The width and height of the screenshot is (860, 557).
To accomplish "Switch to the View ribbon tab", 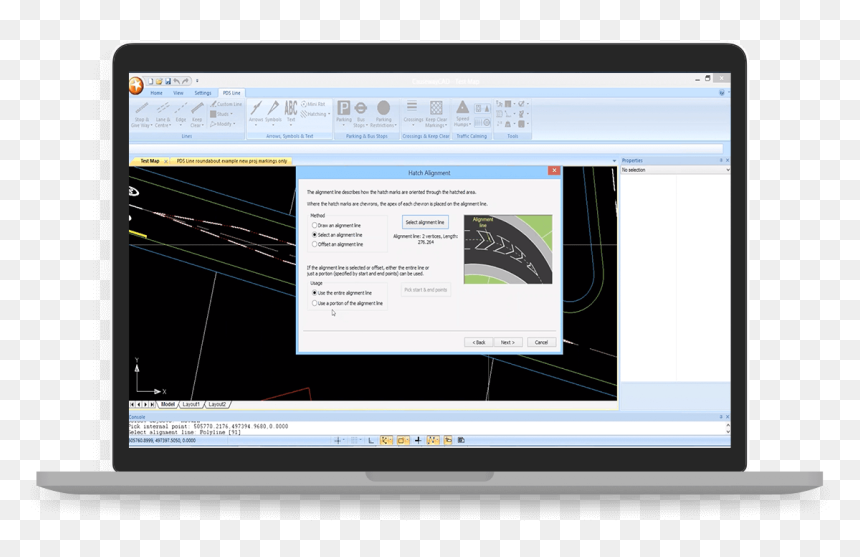I will point(178,93).
